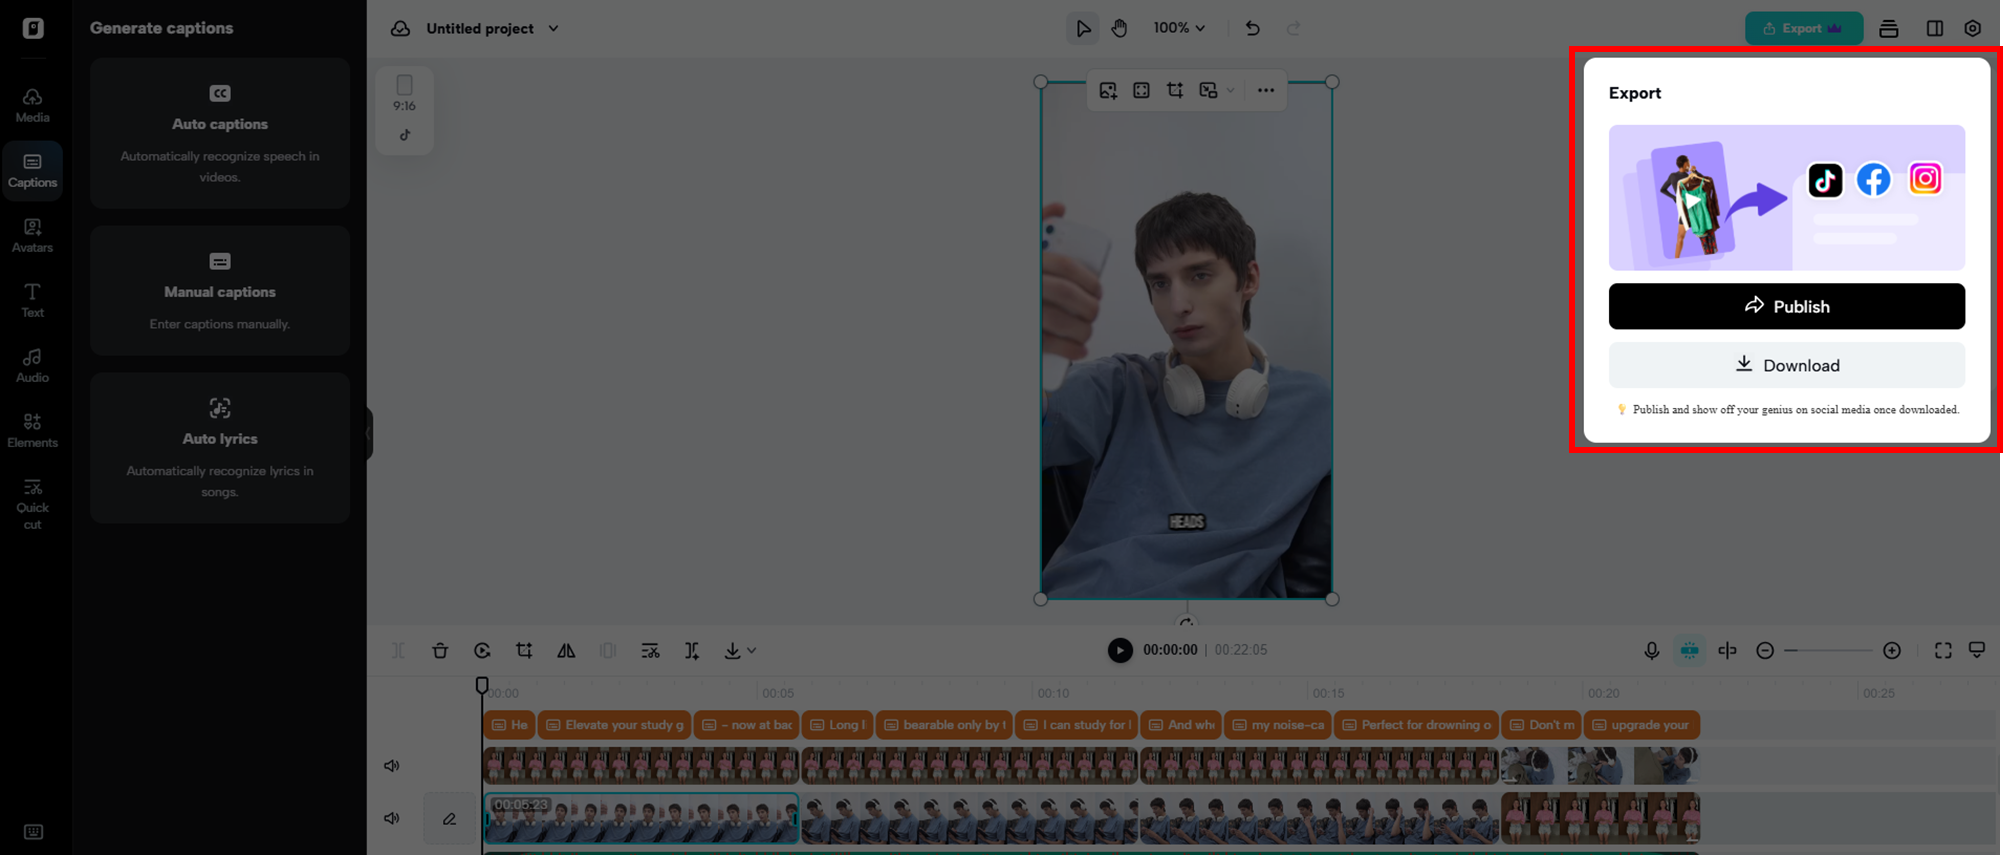Viewport: 2003px width, 855px height.
Task: Undo the last action
Action: pos(1252,28)
